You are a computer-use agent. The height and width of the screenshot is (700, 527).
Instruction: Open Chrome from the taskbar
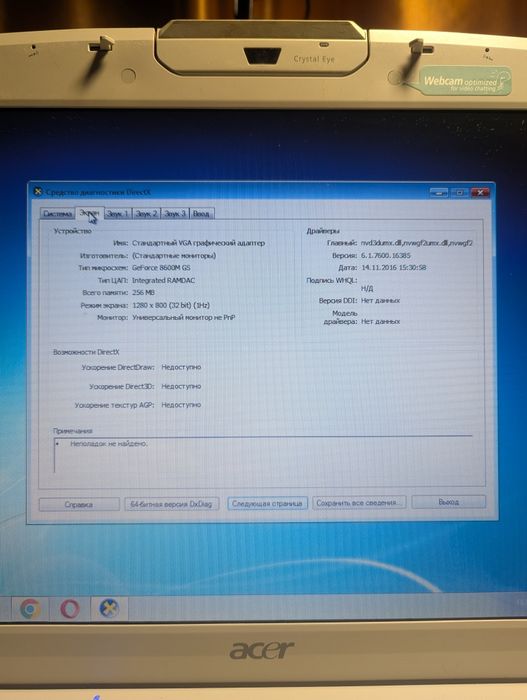pyautogui.click(x=30, y=608)
